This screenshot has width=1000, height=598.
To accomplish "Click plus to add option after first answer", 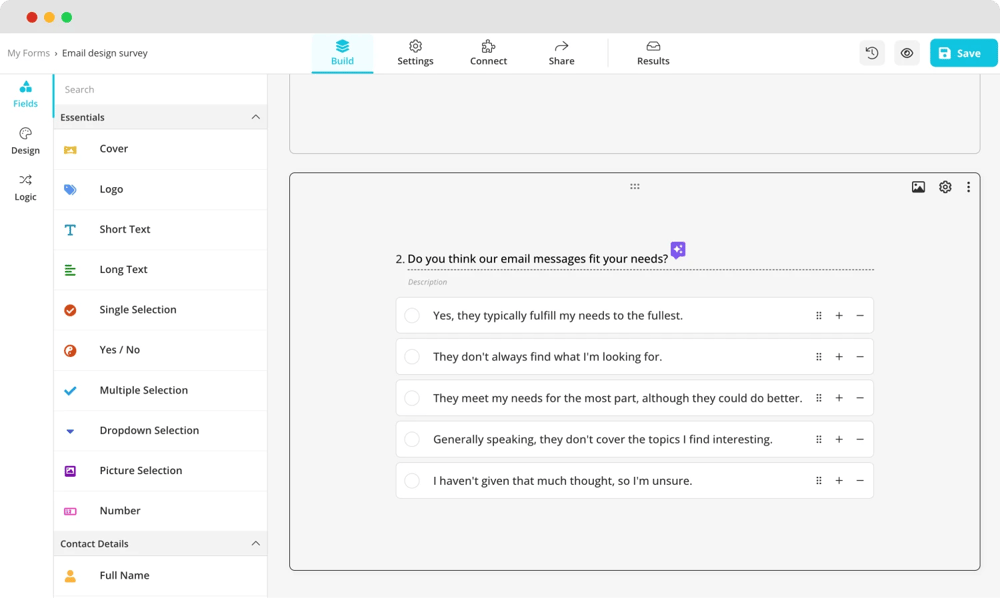I will coord(839,316).
